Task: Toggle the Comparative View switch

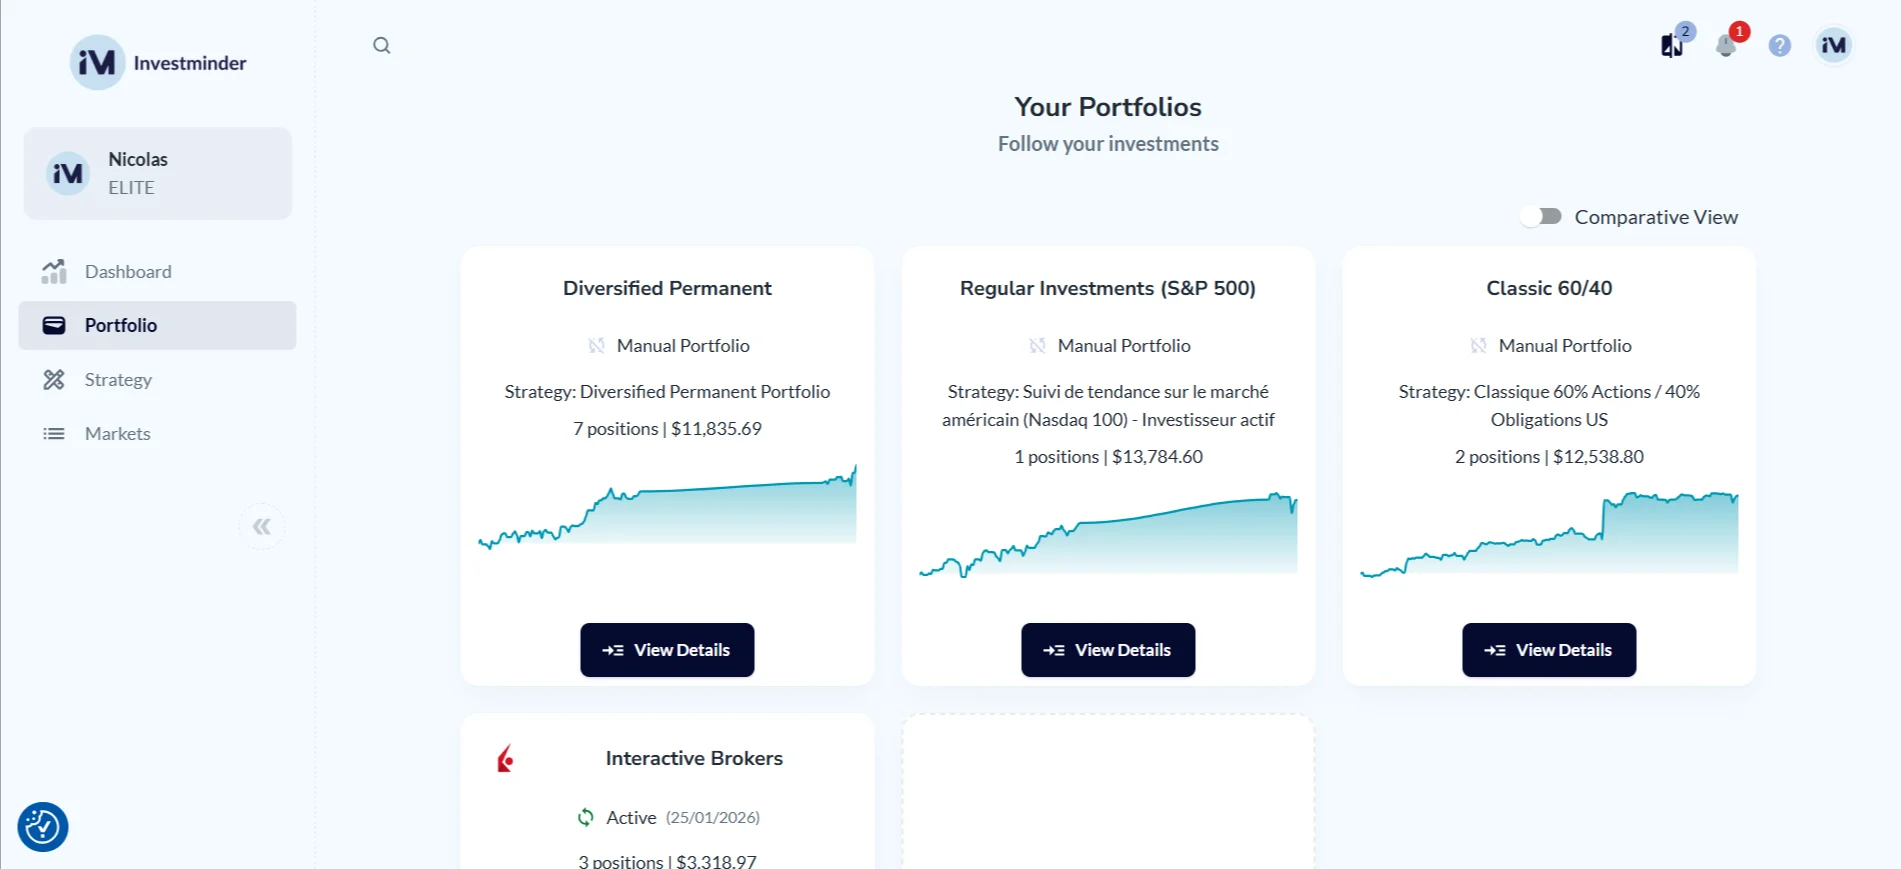Action: (1541, 217)
